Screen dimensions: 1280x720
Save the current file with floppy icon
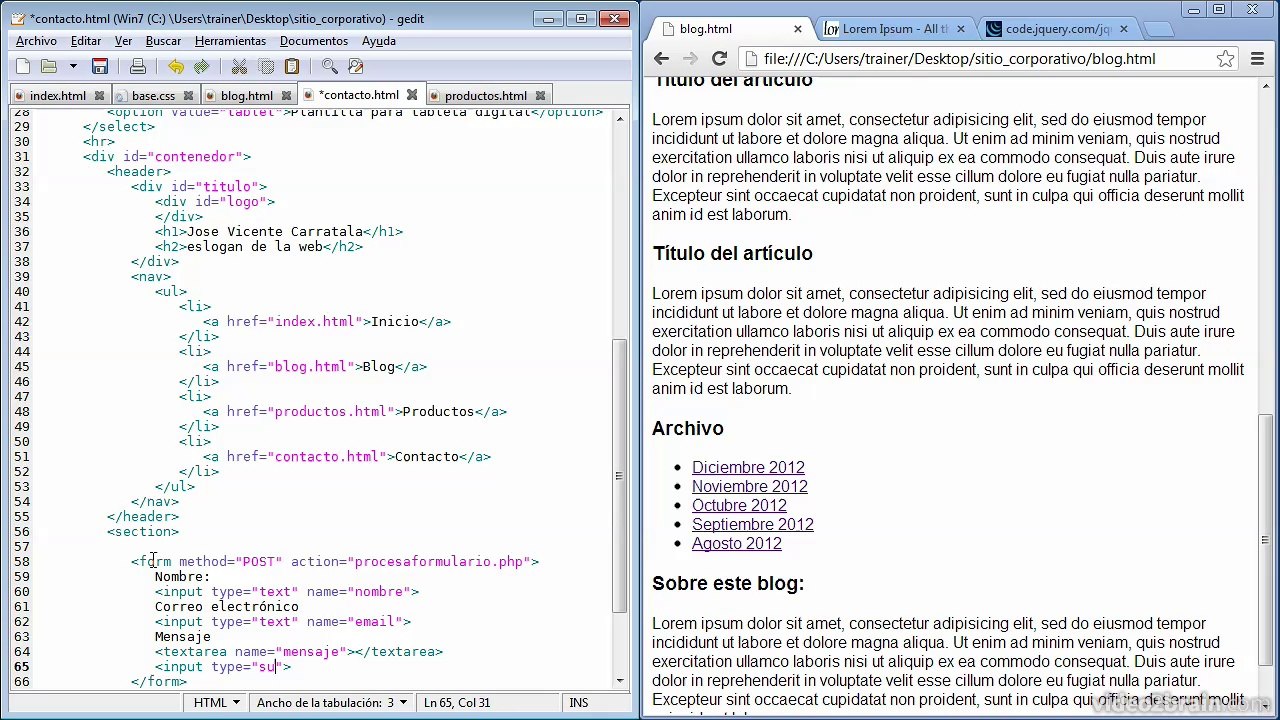pyautogui.click(x=100, y=67)
